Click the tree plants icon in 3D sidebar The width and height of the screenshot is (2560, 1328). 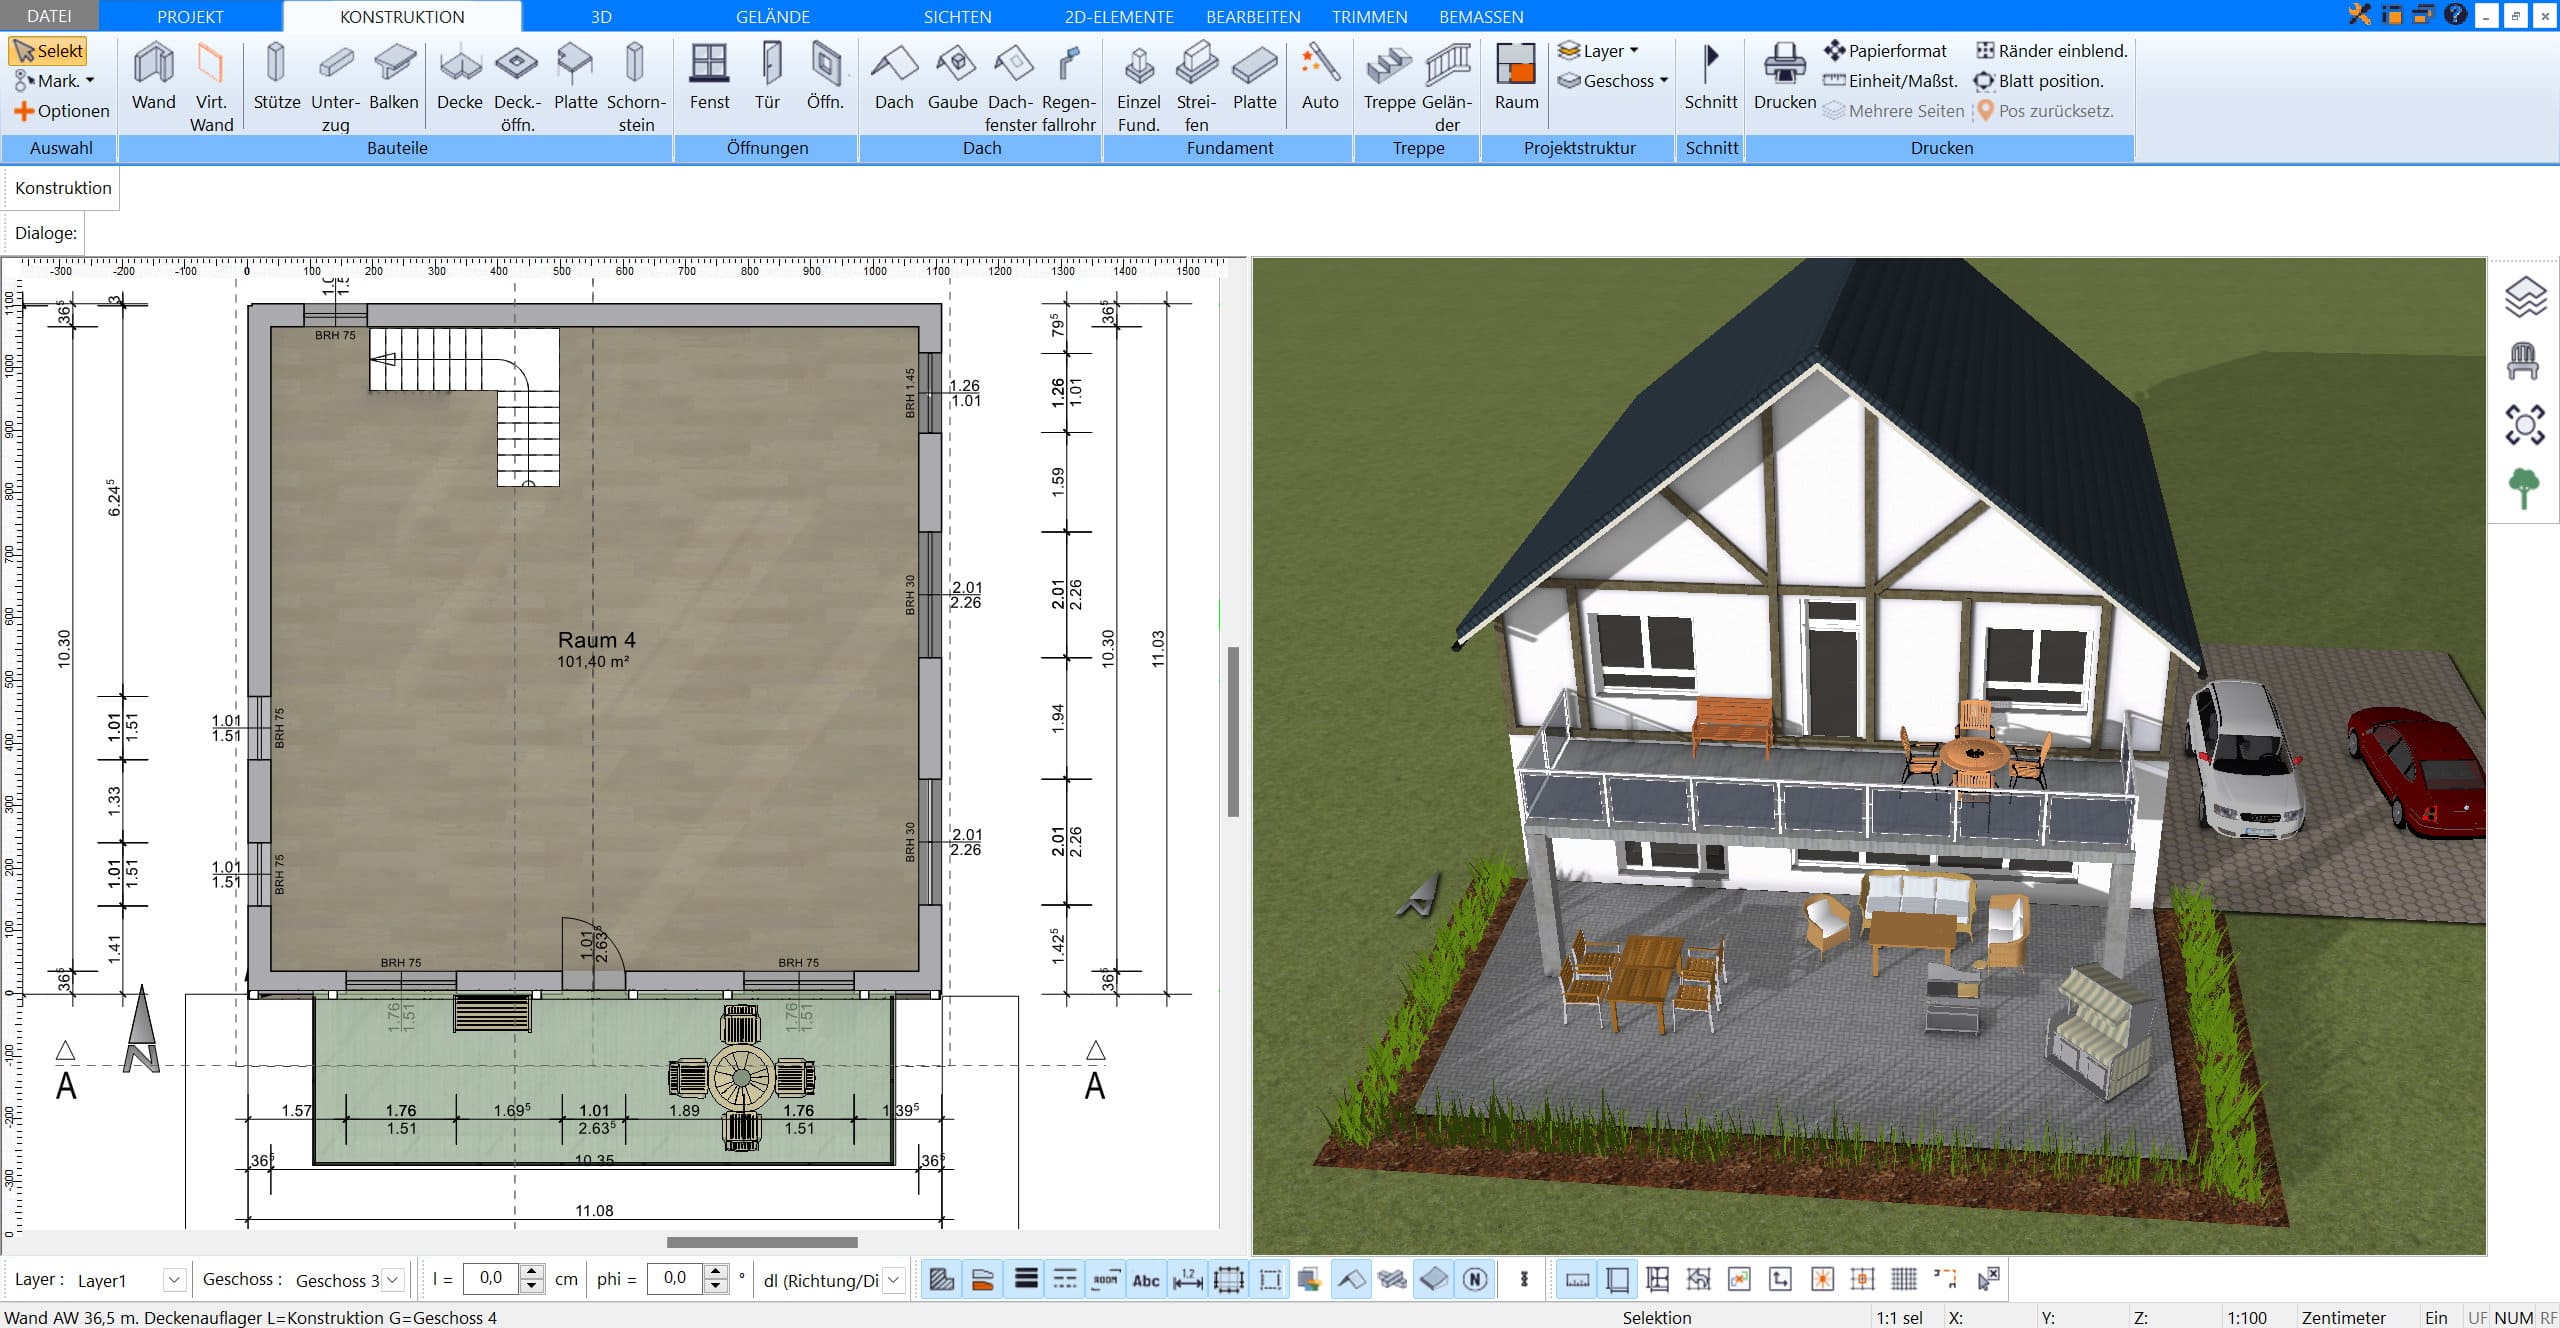point(2524,489)
